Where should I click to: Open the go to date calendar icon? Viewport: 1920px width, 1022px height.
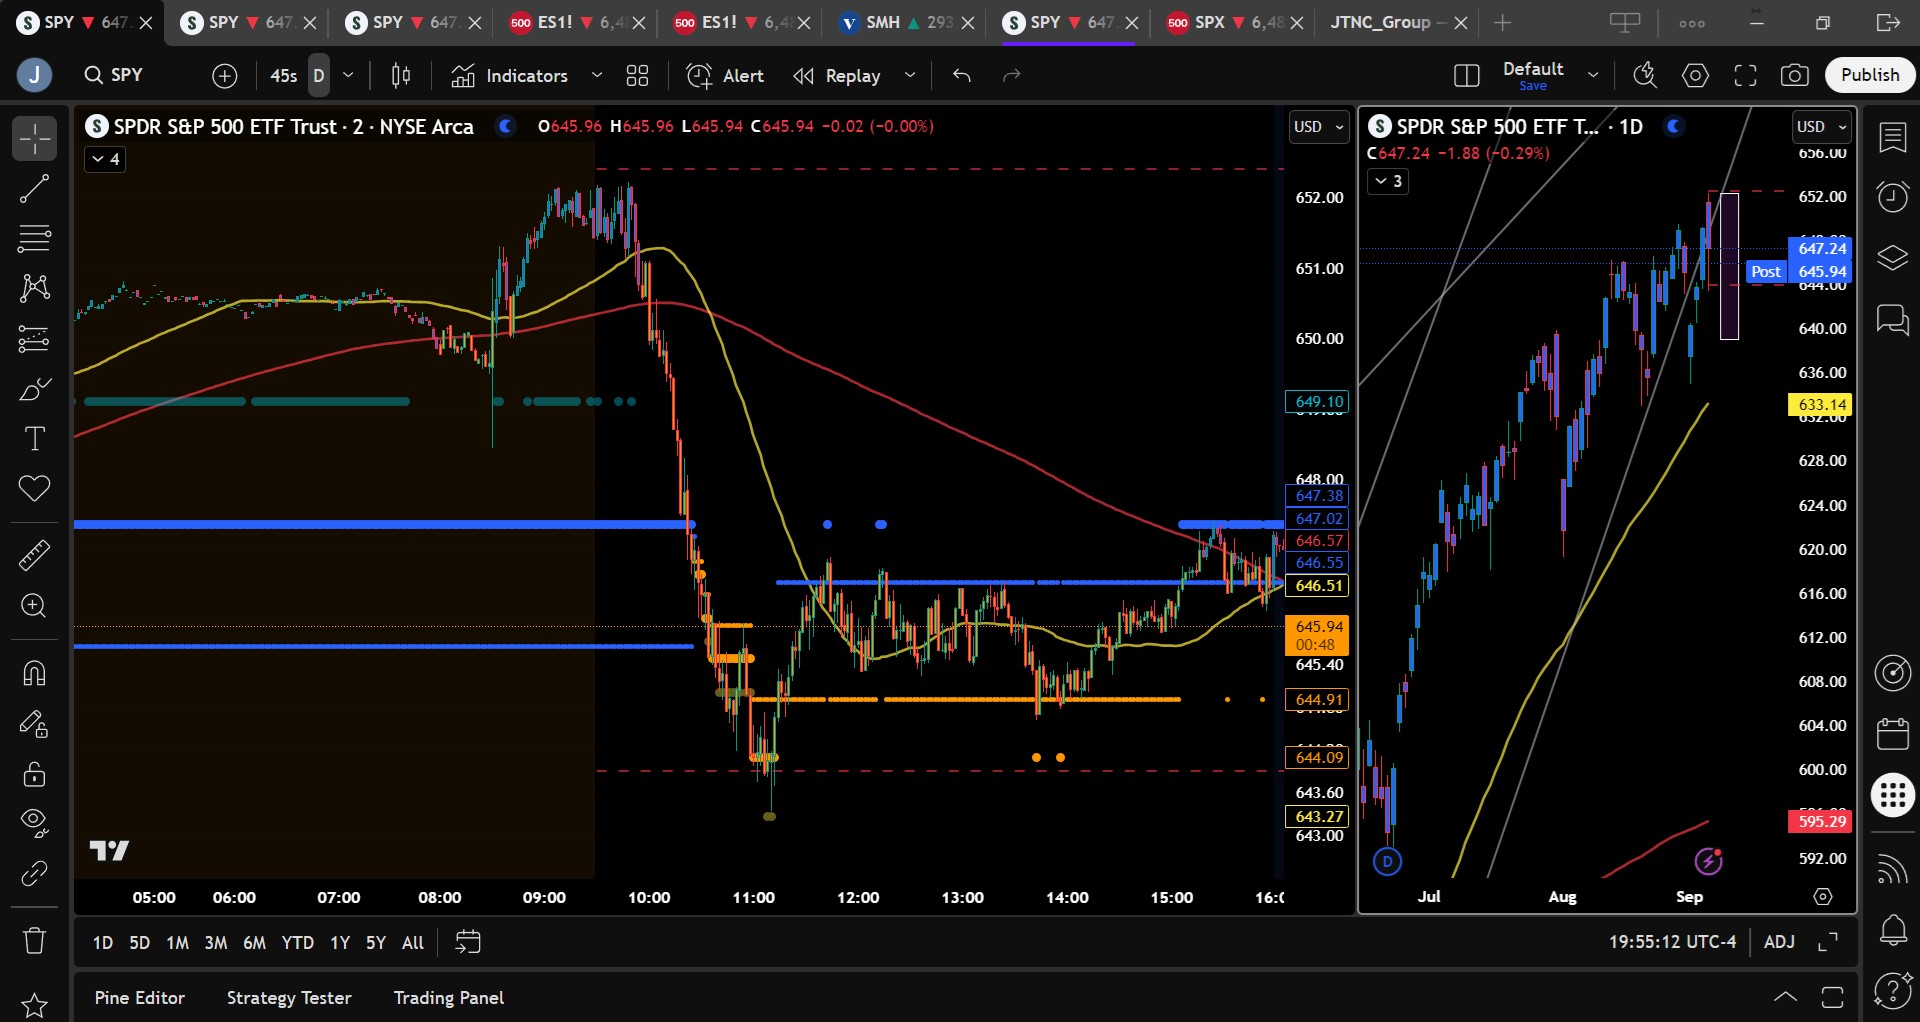468,942
